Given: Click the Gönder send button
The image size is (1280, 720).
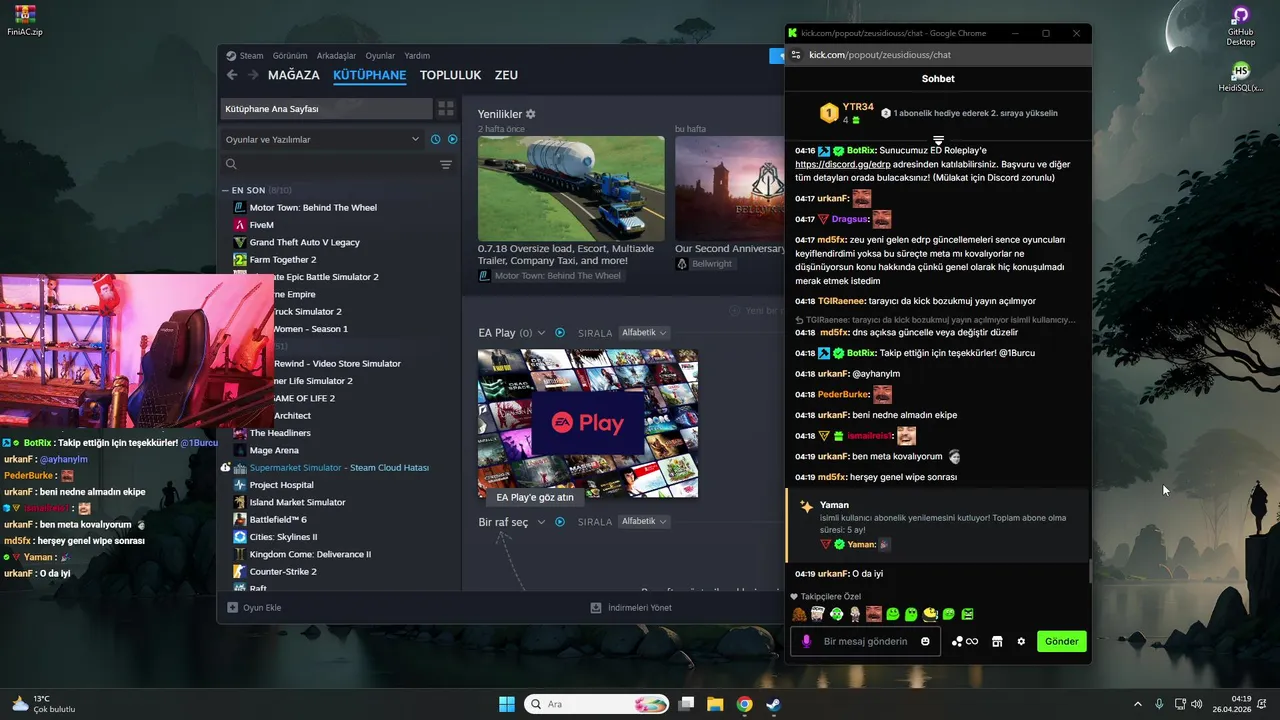Looking at the screenshot, I should pyautogui.click(x=1062, y=641).
